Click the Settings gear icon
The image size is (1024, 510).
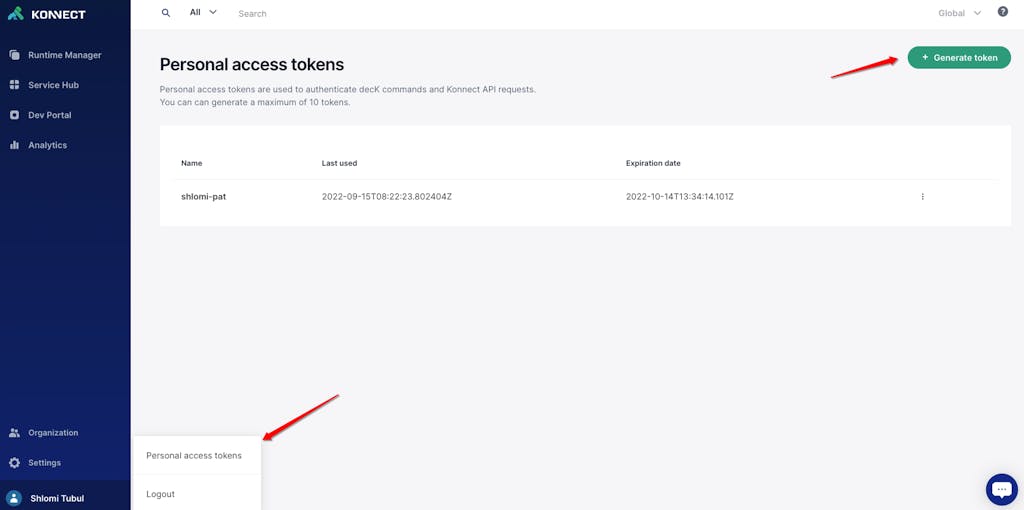15,463
